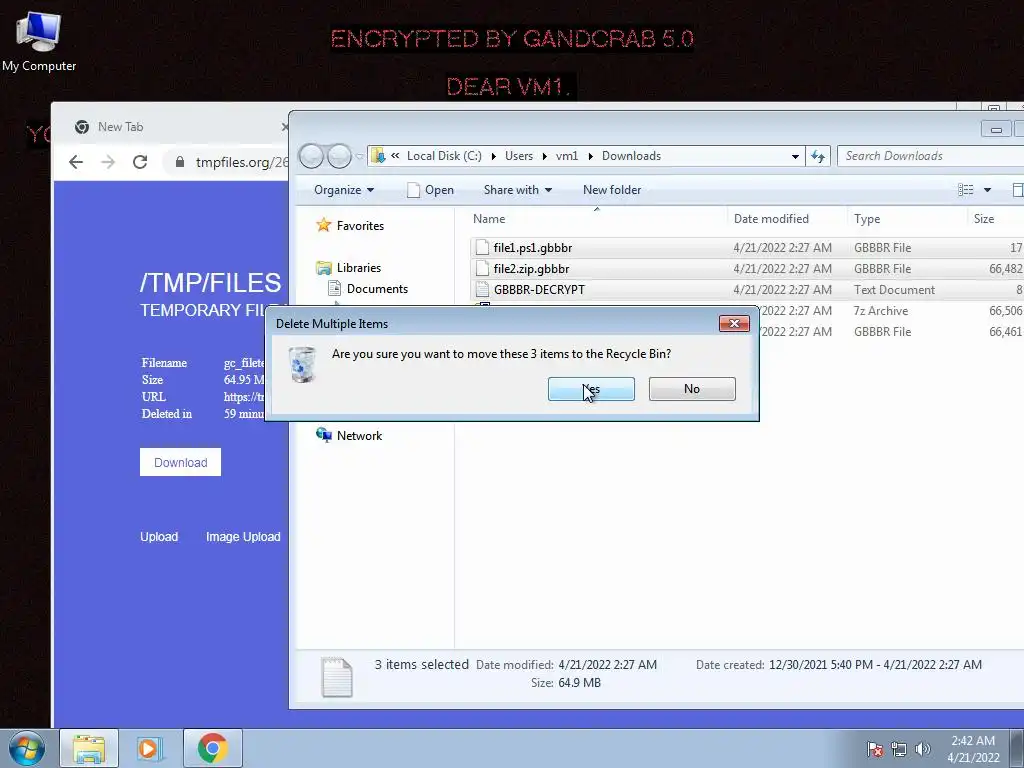The height and width of the screenshot is (768, 1024).
Task: Click No in Delete Multiple Items dialog
Action: 692,389
